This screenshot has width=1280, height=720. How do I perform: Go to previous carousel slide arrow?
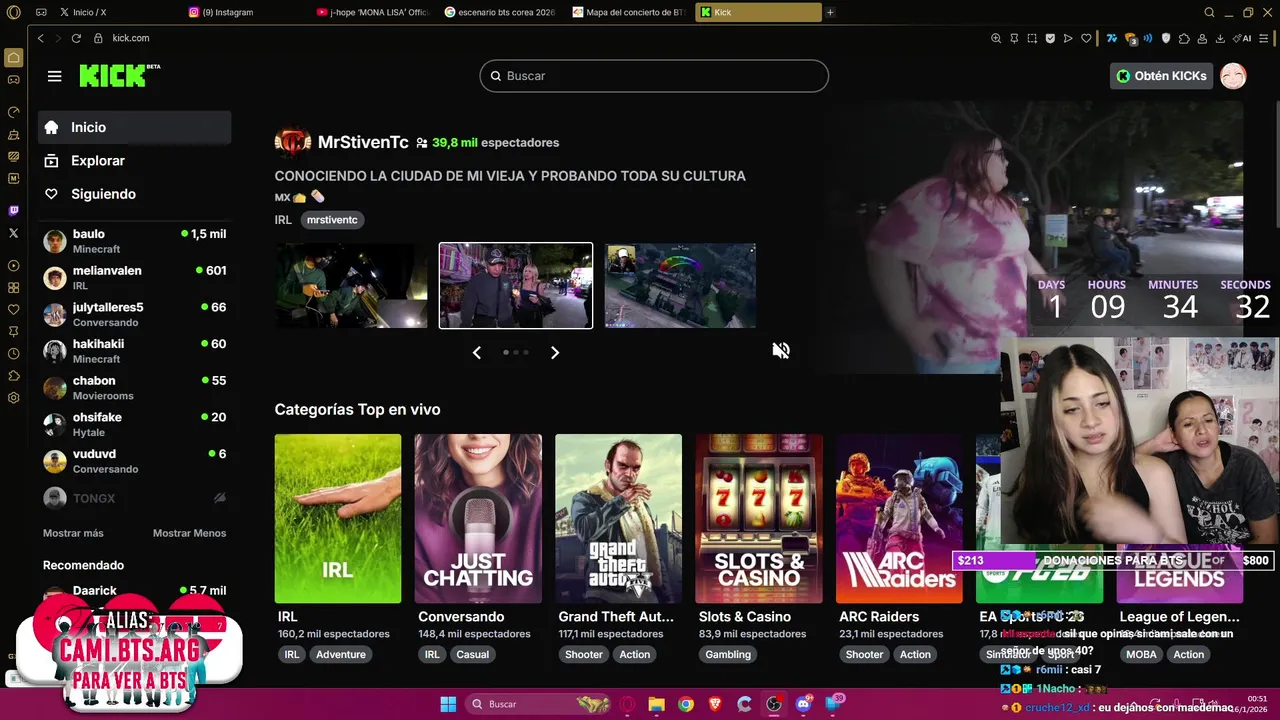[x=477, y=352]
